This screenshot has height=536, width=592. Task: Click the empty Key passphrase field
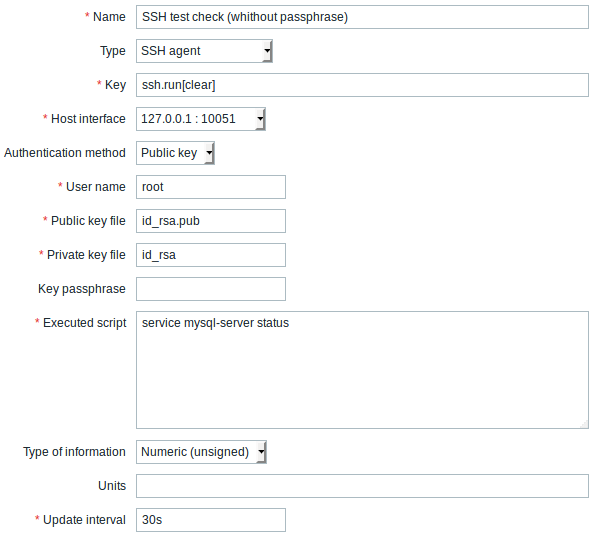[x=211, y=289]
